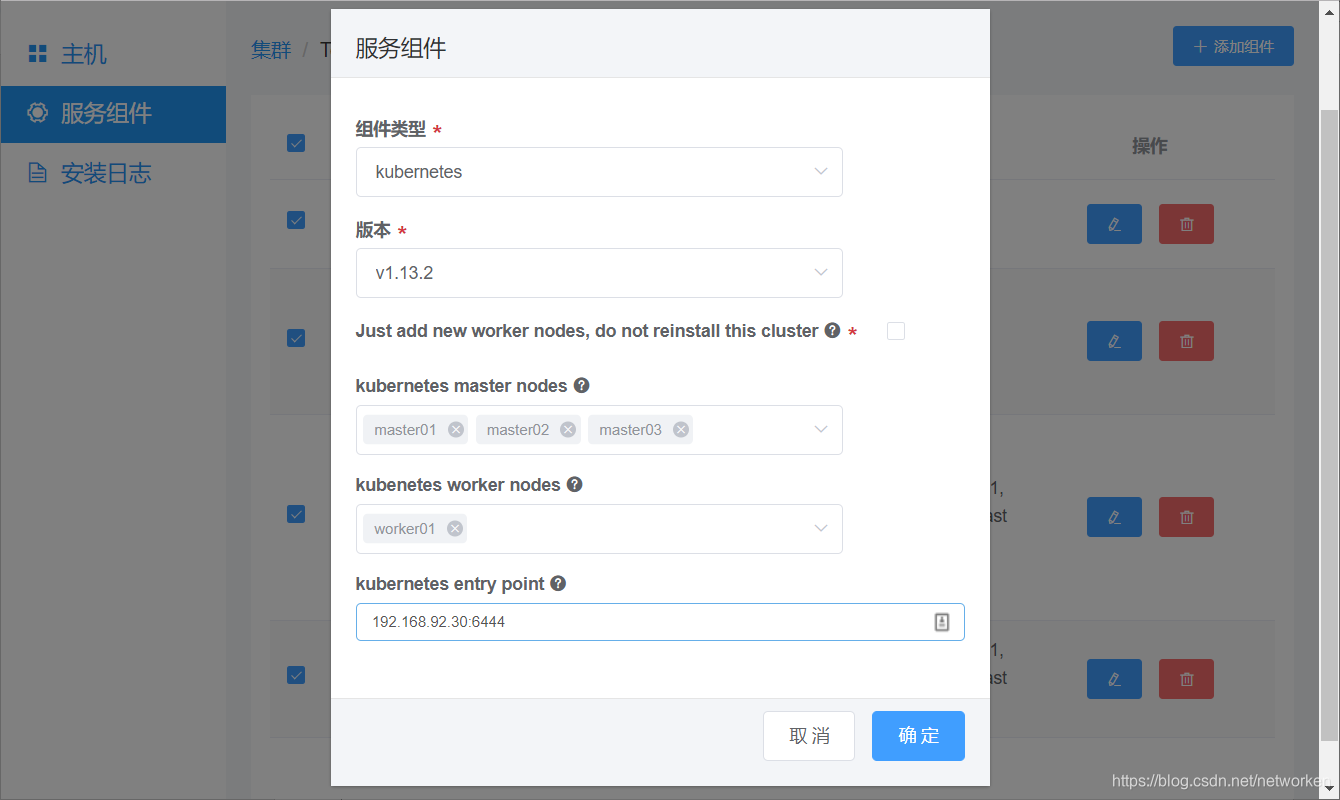
Task: Toggle the second data row checkbox
Action: (296, 338)
